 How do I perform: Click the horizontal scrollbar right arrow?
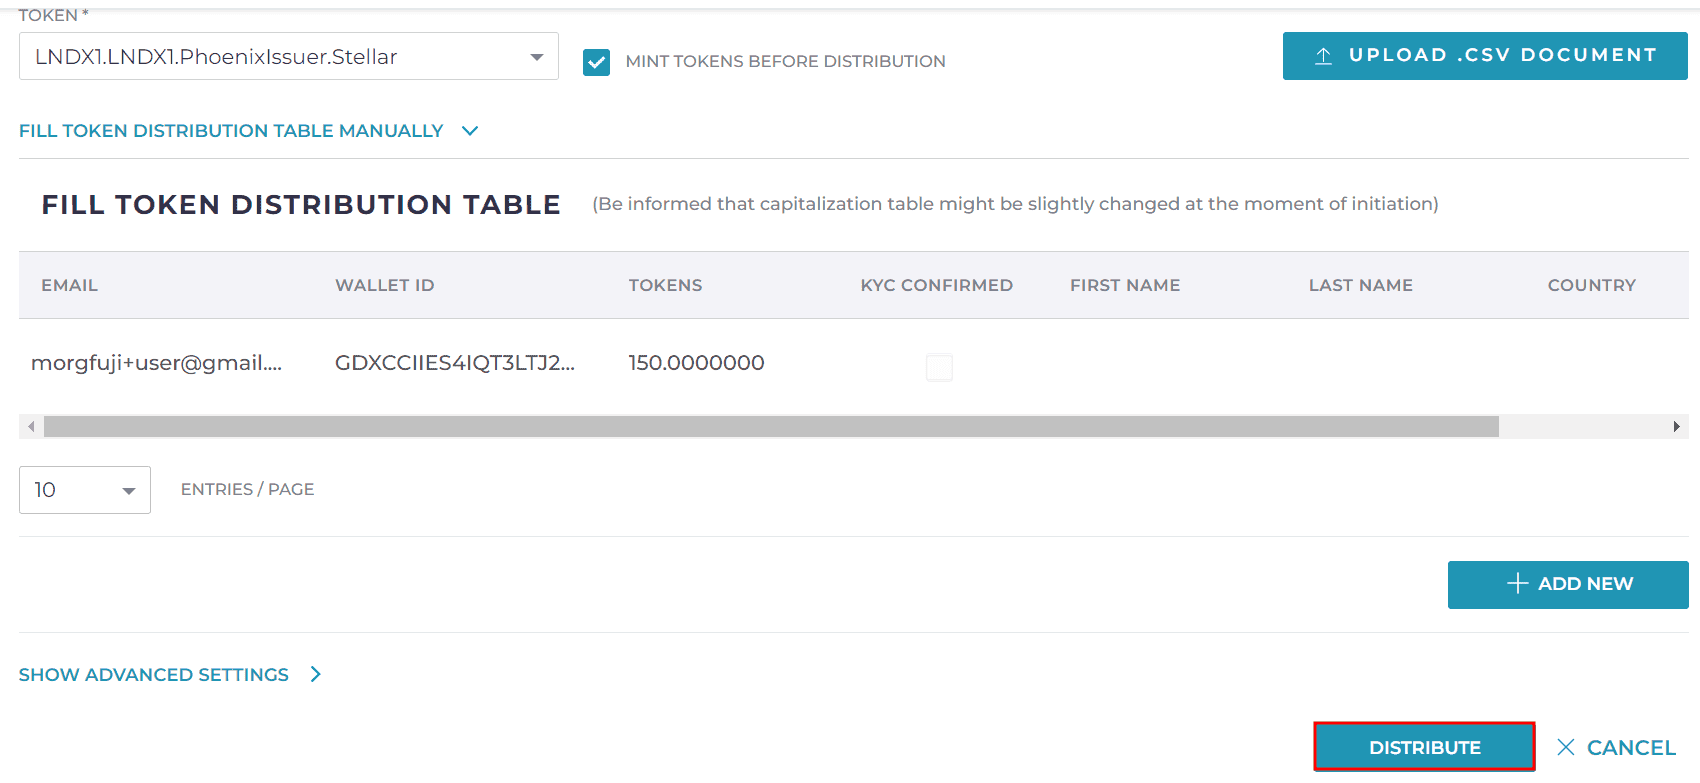(1676, 427)
